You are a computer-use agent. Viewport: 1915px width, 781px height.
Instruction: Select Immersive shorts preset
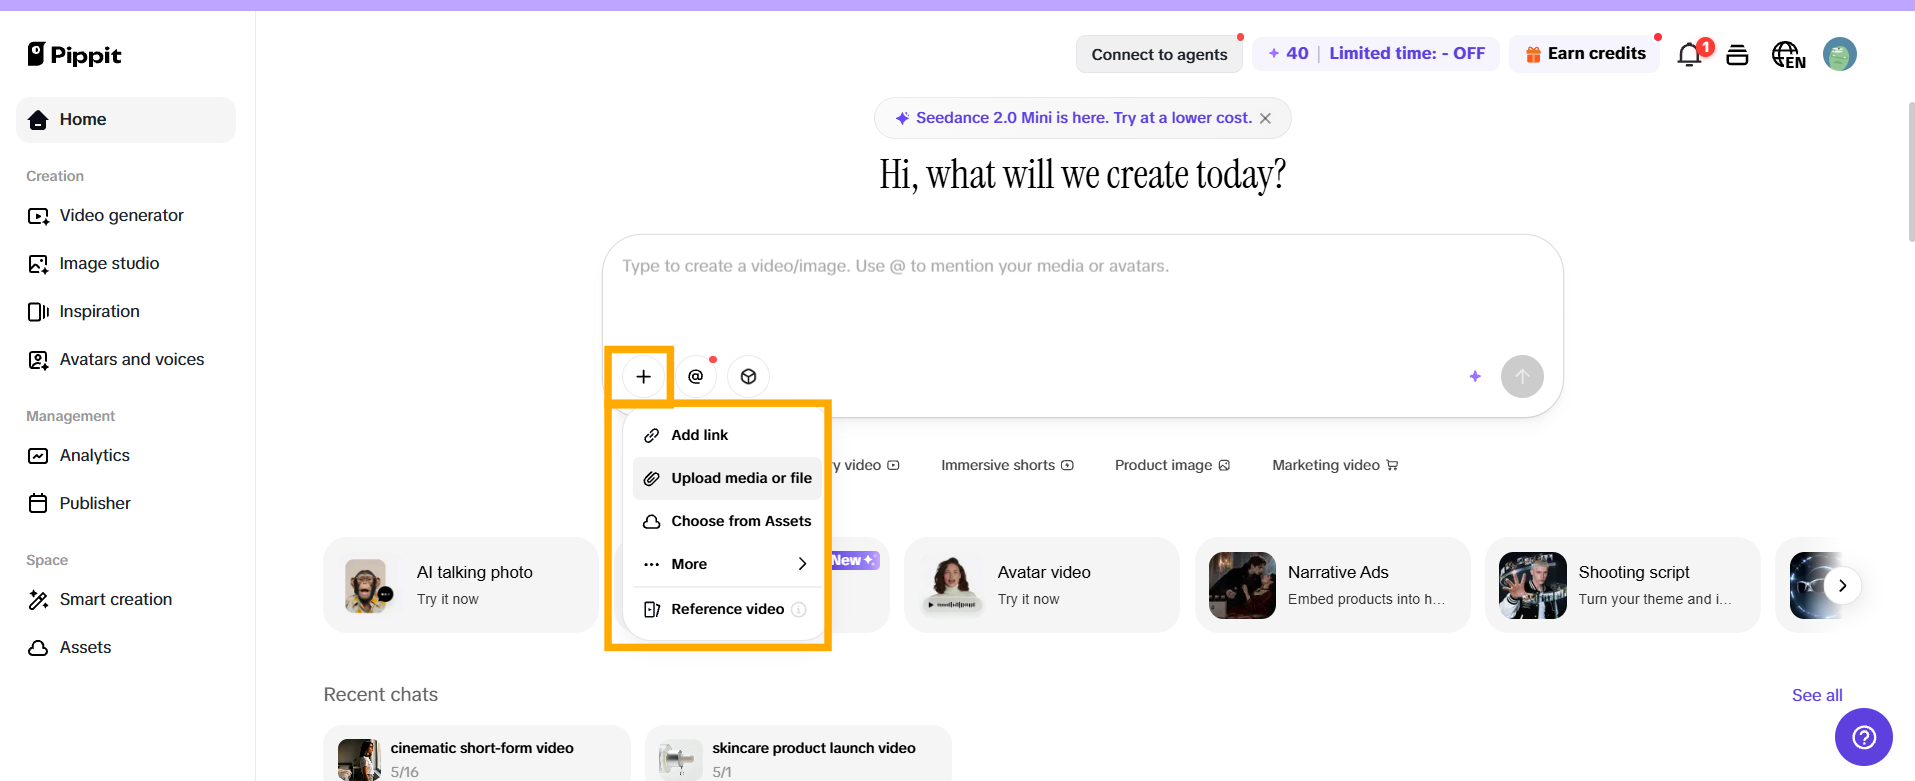click(x=1008, y=465)
